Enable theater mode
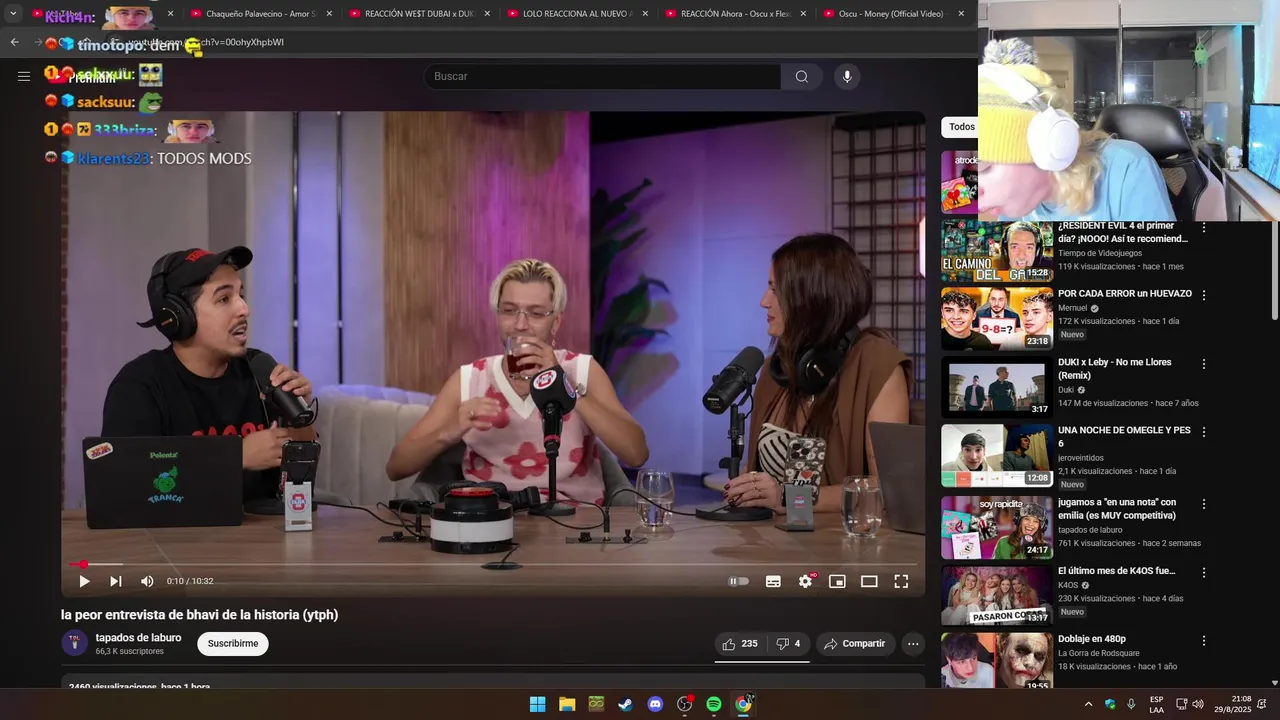 tap(869, 581)
